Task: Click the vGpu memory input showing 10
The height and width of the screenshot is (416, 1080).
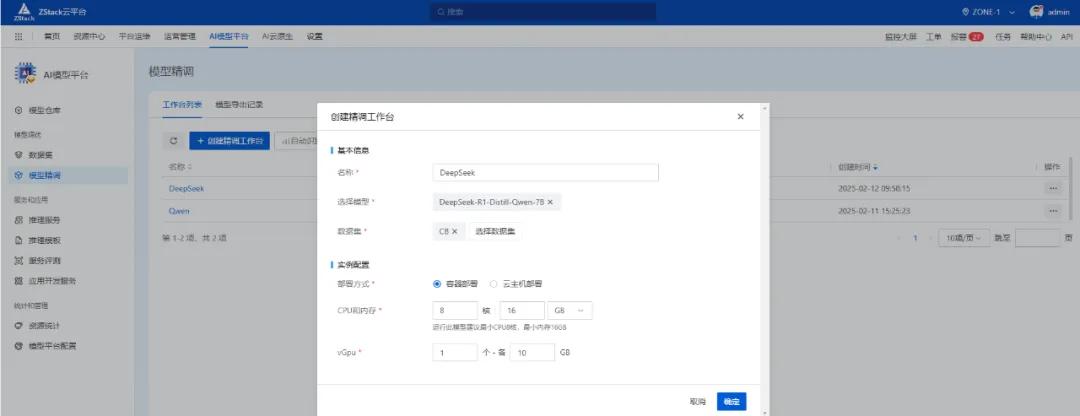Action: click(532, 352)
